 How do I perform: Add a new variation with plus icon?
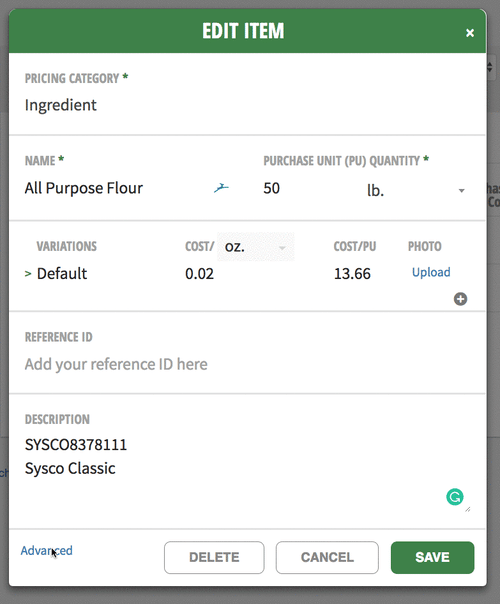pos(460,299)
